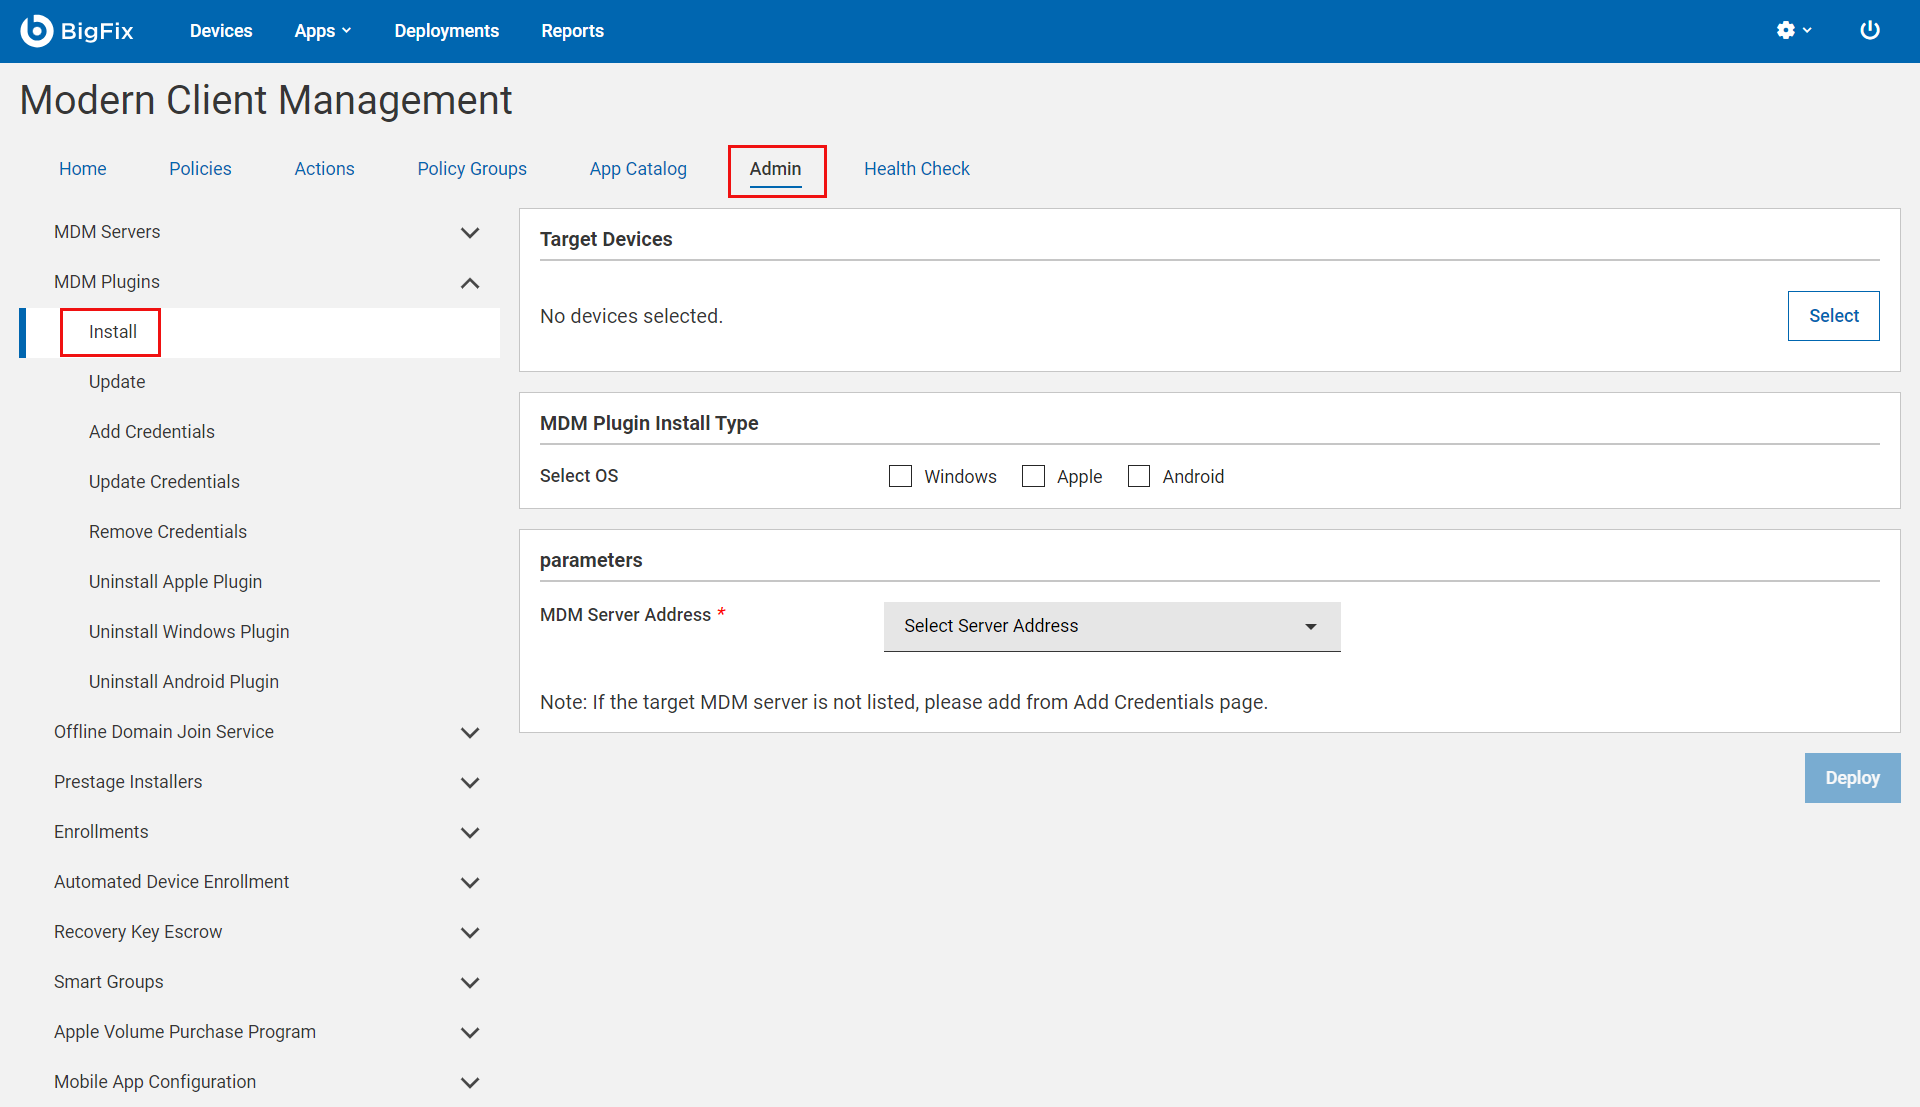Open the Policy Groups tab
Screen dimensions: 1920x1107
472,169
